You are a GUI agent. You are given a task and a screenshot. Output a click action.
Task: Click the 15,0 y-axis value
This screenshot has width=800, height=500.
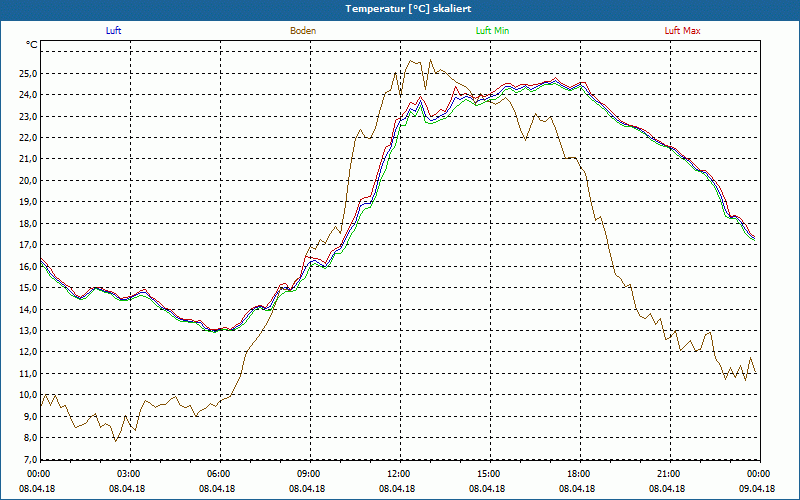tap(29, 288)
